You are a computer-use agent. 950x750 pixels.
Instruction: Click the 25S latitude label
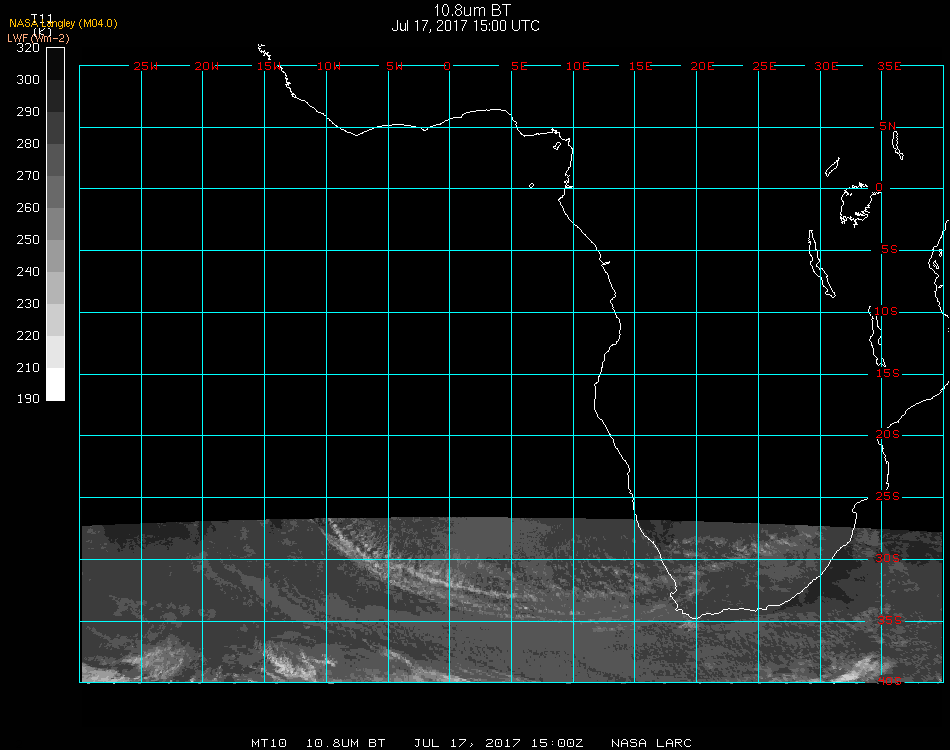888,496
